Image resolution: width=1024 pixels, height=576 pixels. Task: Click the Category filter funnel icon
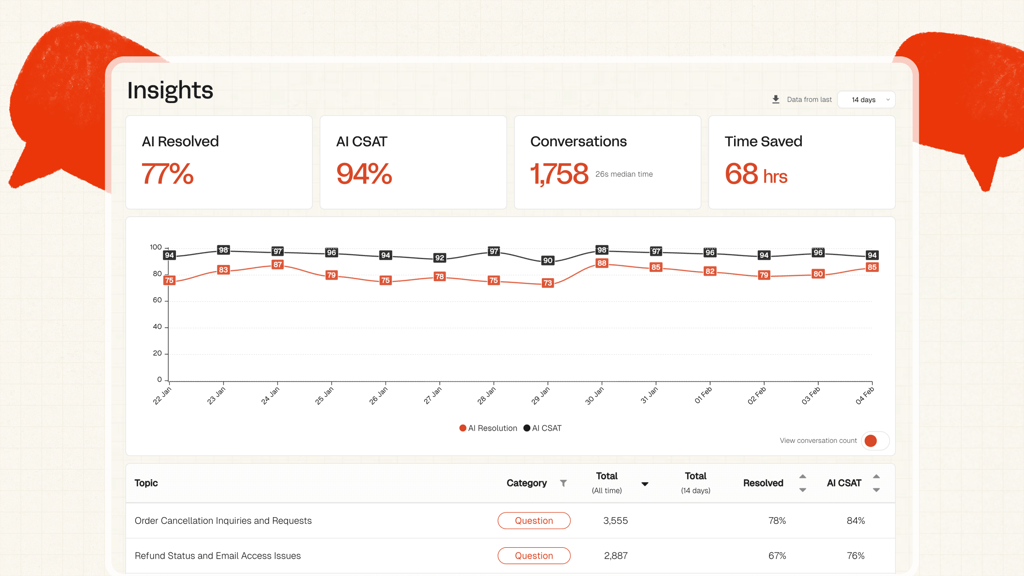[563, 483]
